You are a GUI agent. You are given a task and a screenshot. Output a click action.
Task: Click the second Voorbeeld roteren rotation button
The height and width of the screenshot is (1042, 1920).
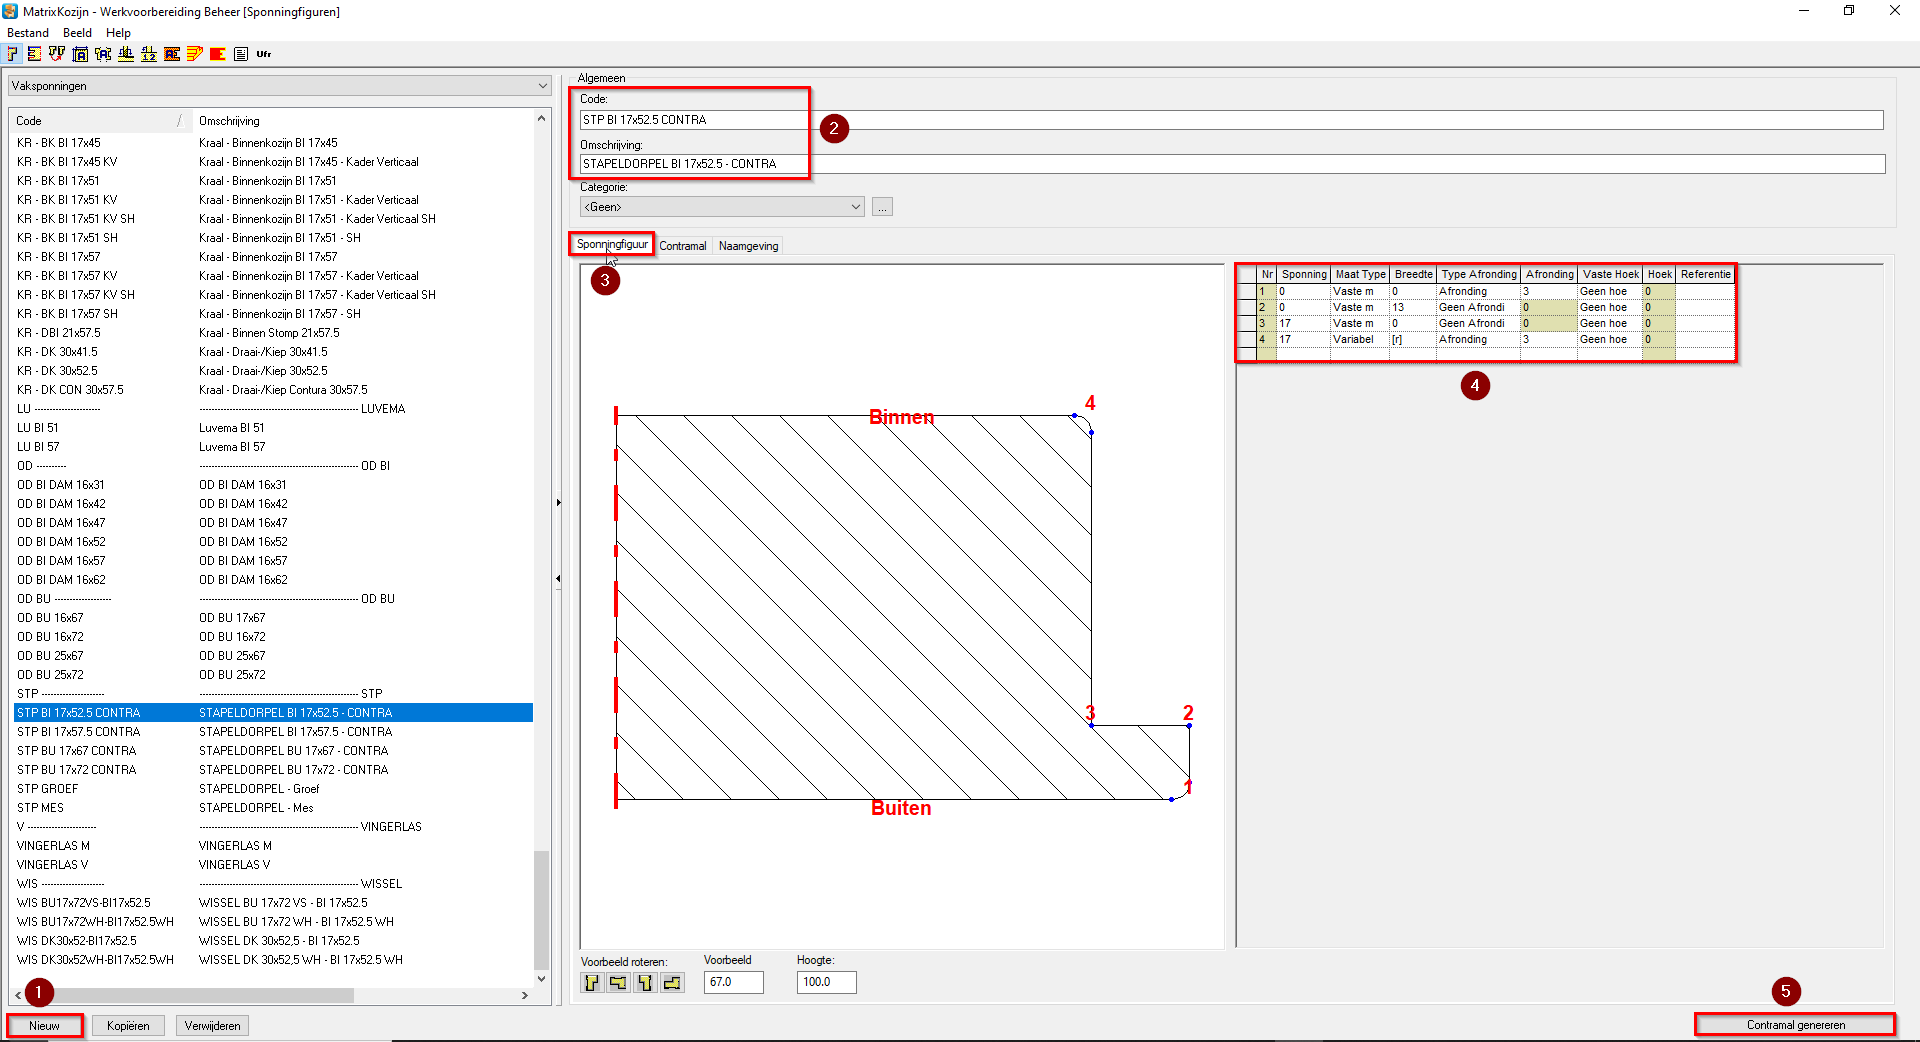[618, 983]
